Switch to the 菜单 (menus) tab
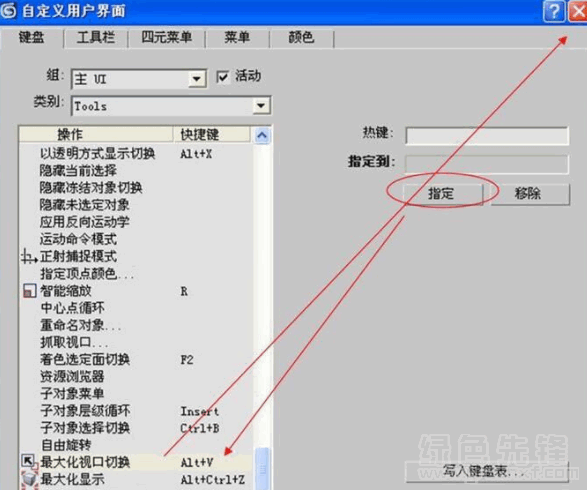 (237, 37)
